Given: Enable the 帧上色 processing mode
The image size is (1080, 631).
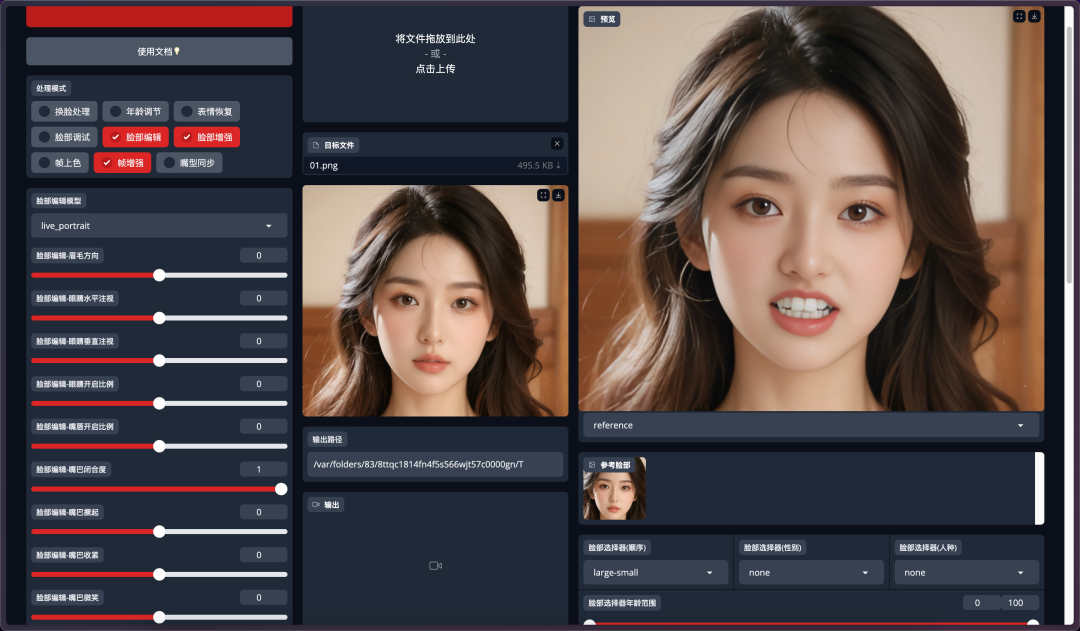Looking at the screenshot, I should pos(60,163).
